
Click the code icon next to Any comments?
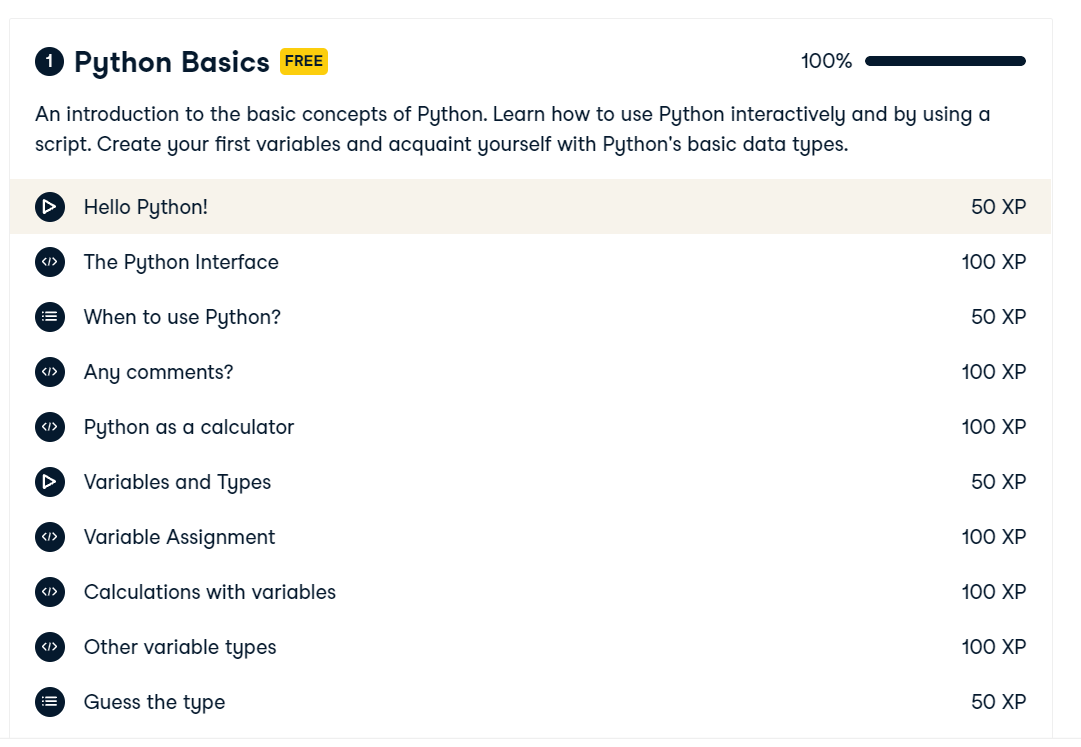pos(50,372)
